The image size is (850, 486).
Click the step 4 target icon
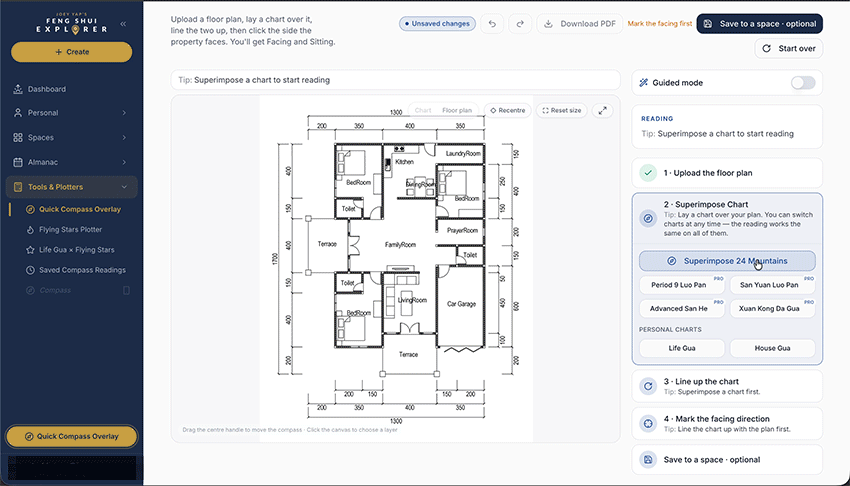click(x=648, y=423)
